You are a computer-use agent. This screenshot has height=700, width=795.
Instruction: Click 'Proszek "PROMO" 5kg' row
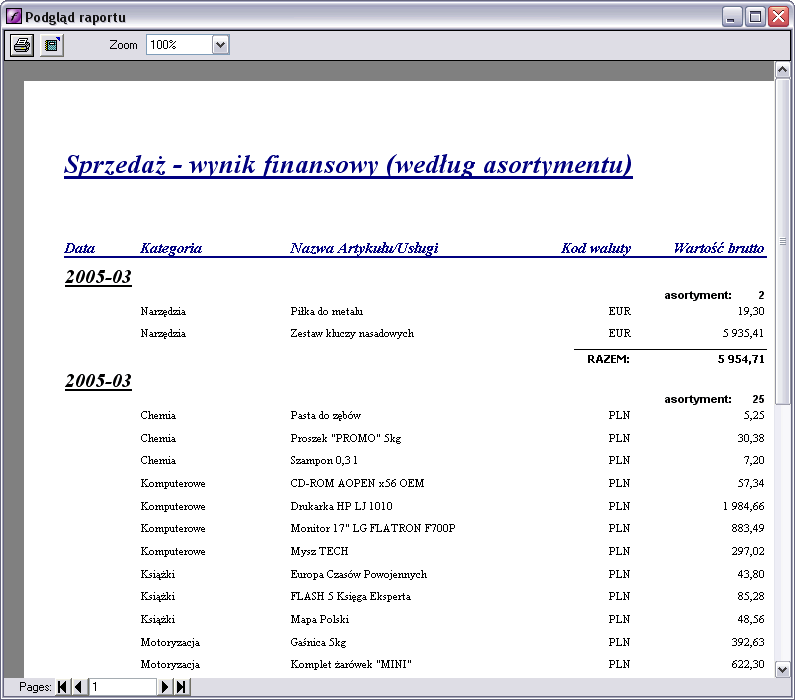[x=452, y=438]
